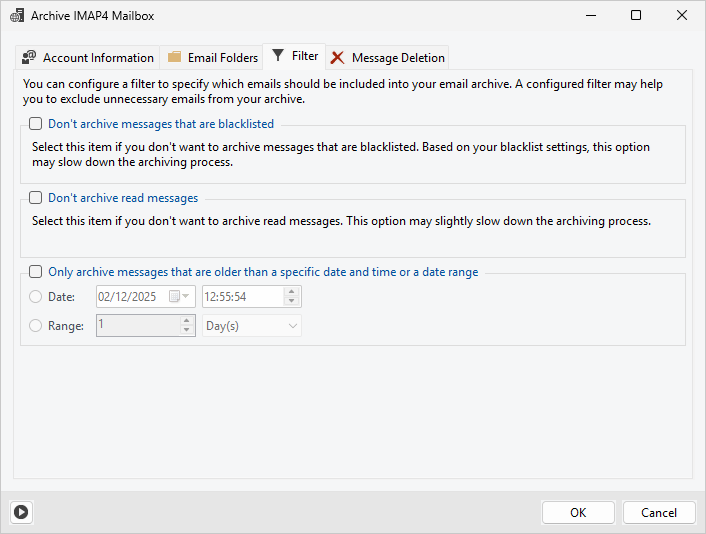
Task: Click the folder icon on Email Folders tab
Action: pos(175,58)
